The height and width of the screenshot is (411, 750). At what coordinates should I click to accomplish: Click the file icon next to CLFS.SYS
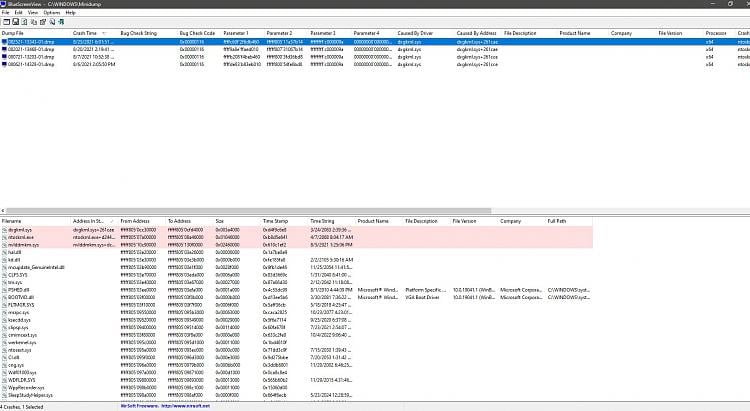point(4,275)
